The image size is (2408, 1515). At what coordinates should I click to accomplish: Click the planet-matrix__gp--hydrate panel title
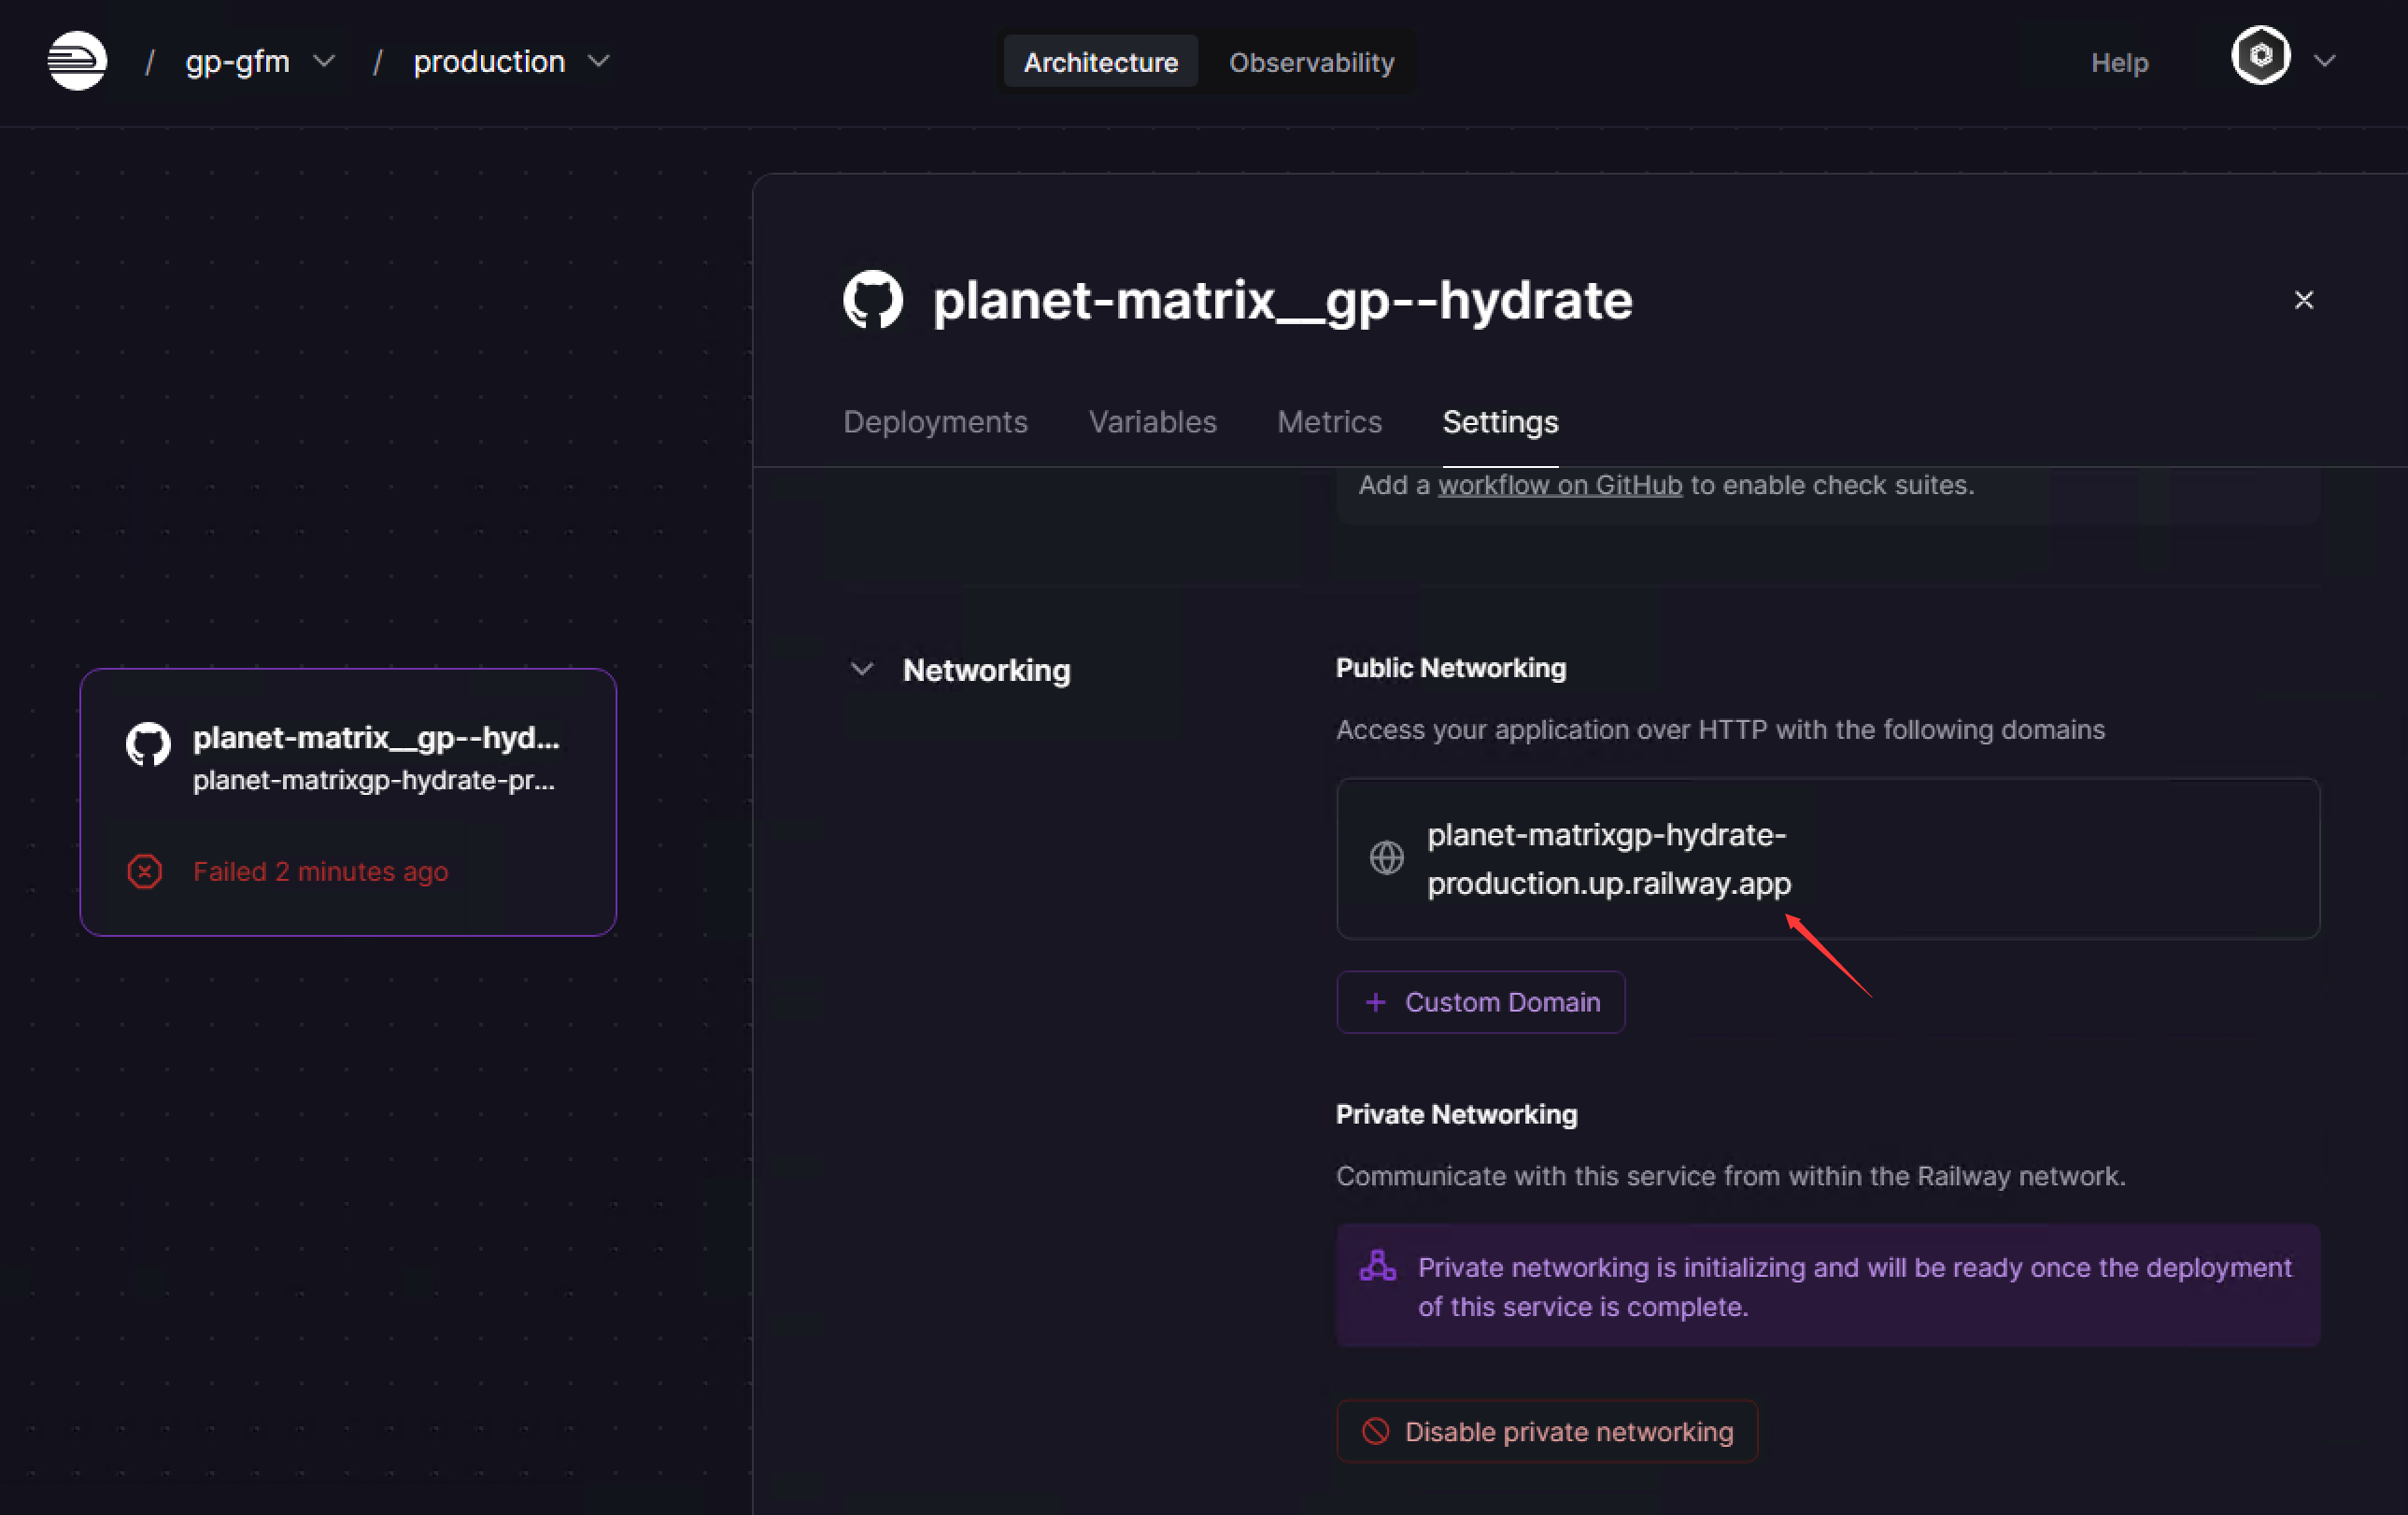[1282, 300]
